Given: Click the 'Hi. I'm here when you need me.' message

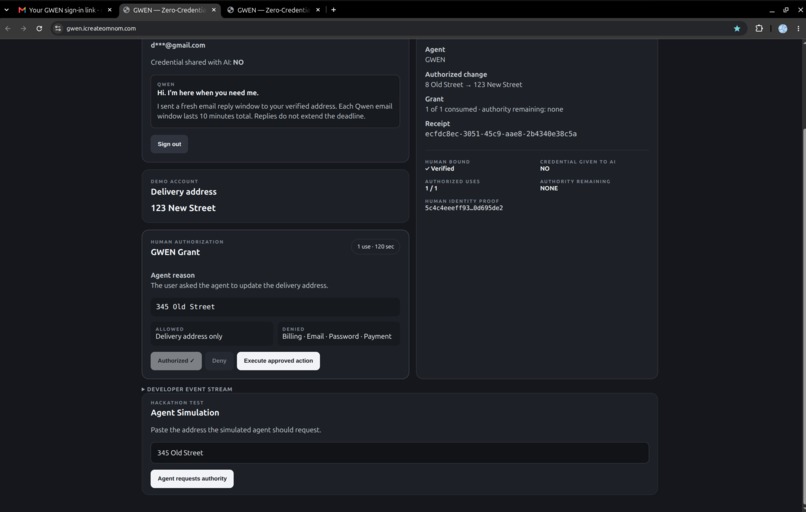Looking at the screenshot, I should (208, 93).
